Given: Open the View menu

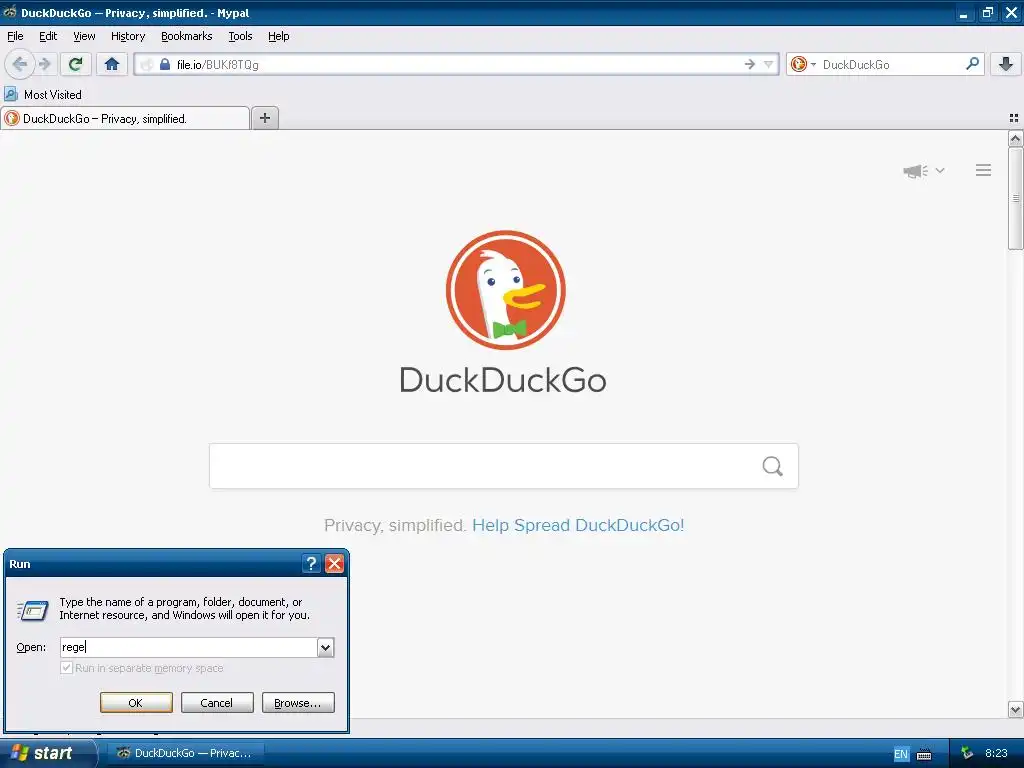Looking at the screenshot, I should [84, 36].
